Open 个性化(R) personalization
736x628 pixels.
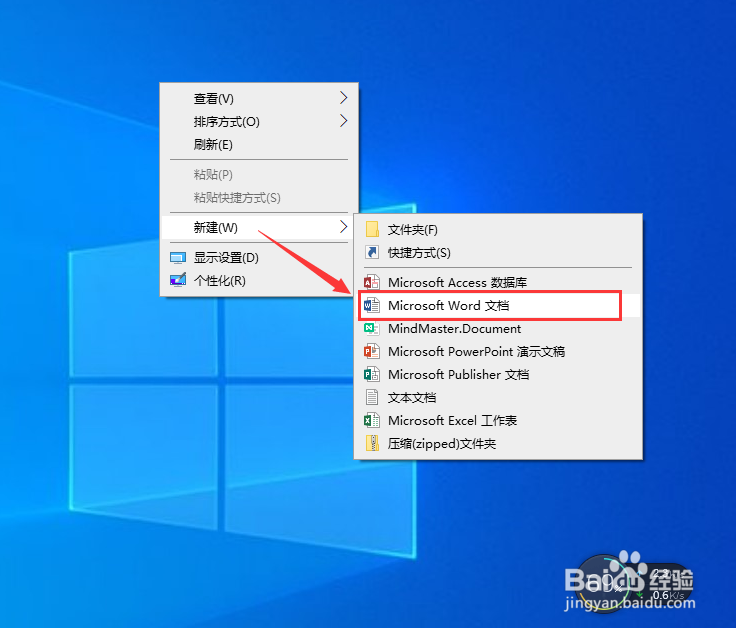tap(259, 281)
